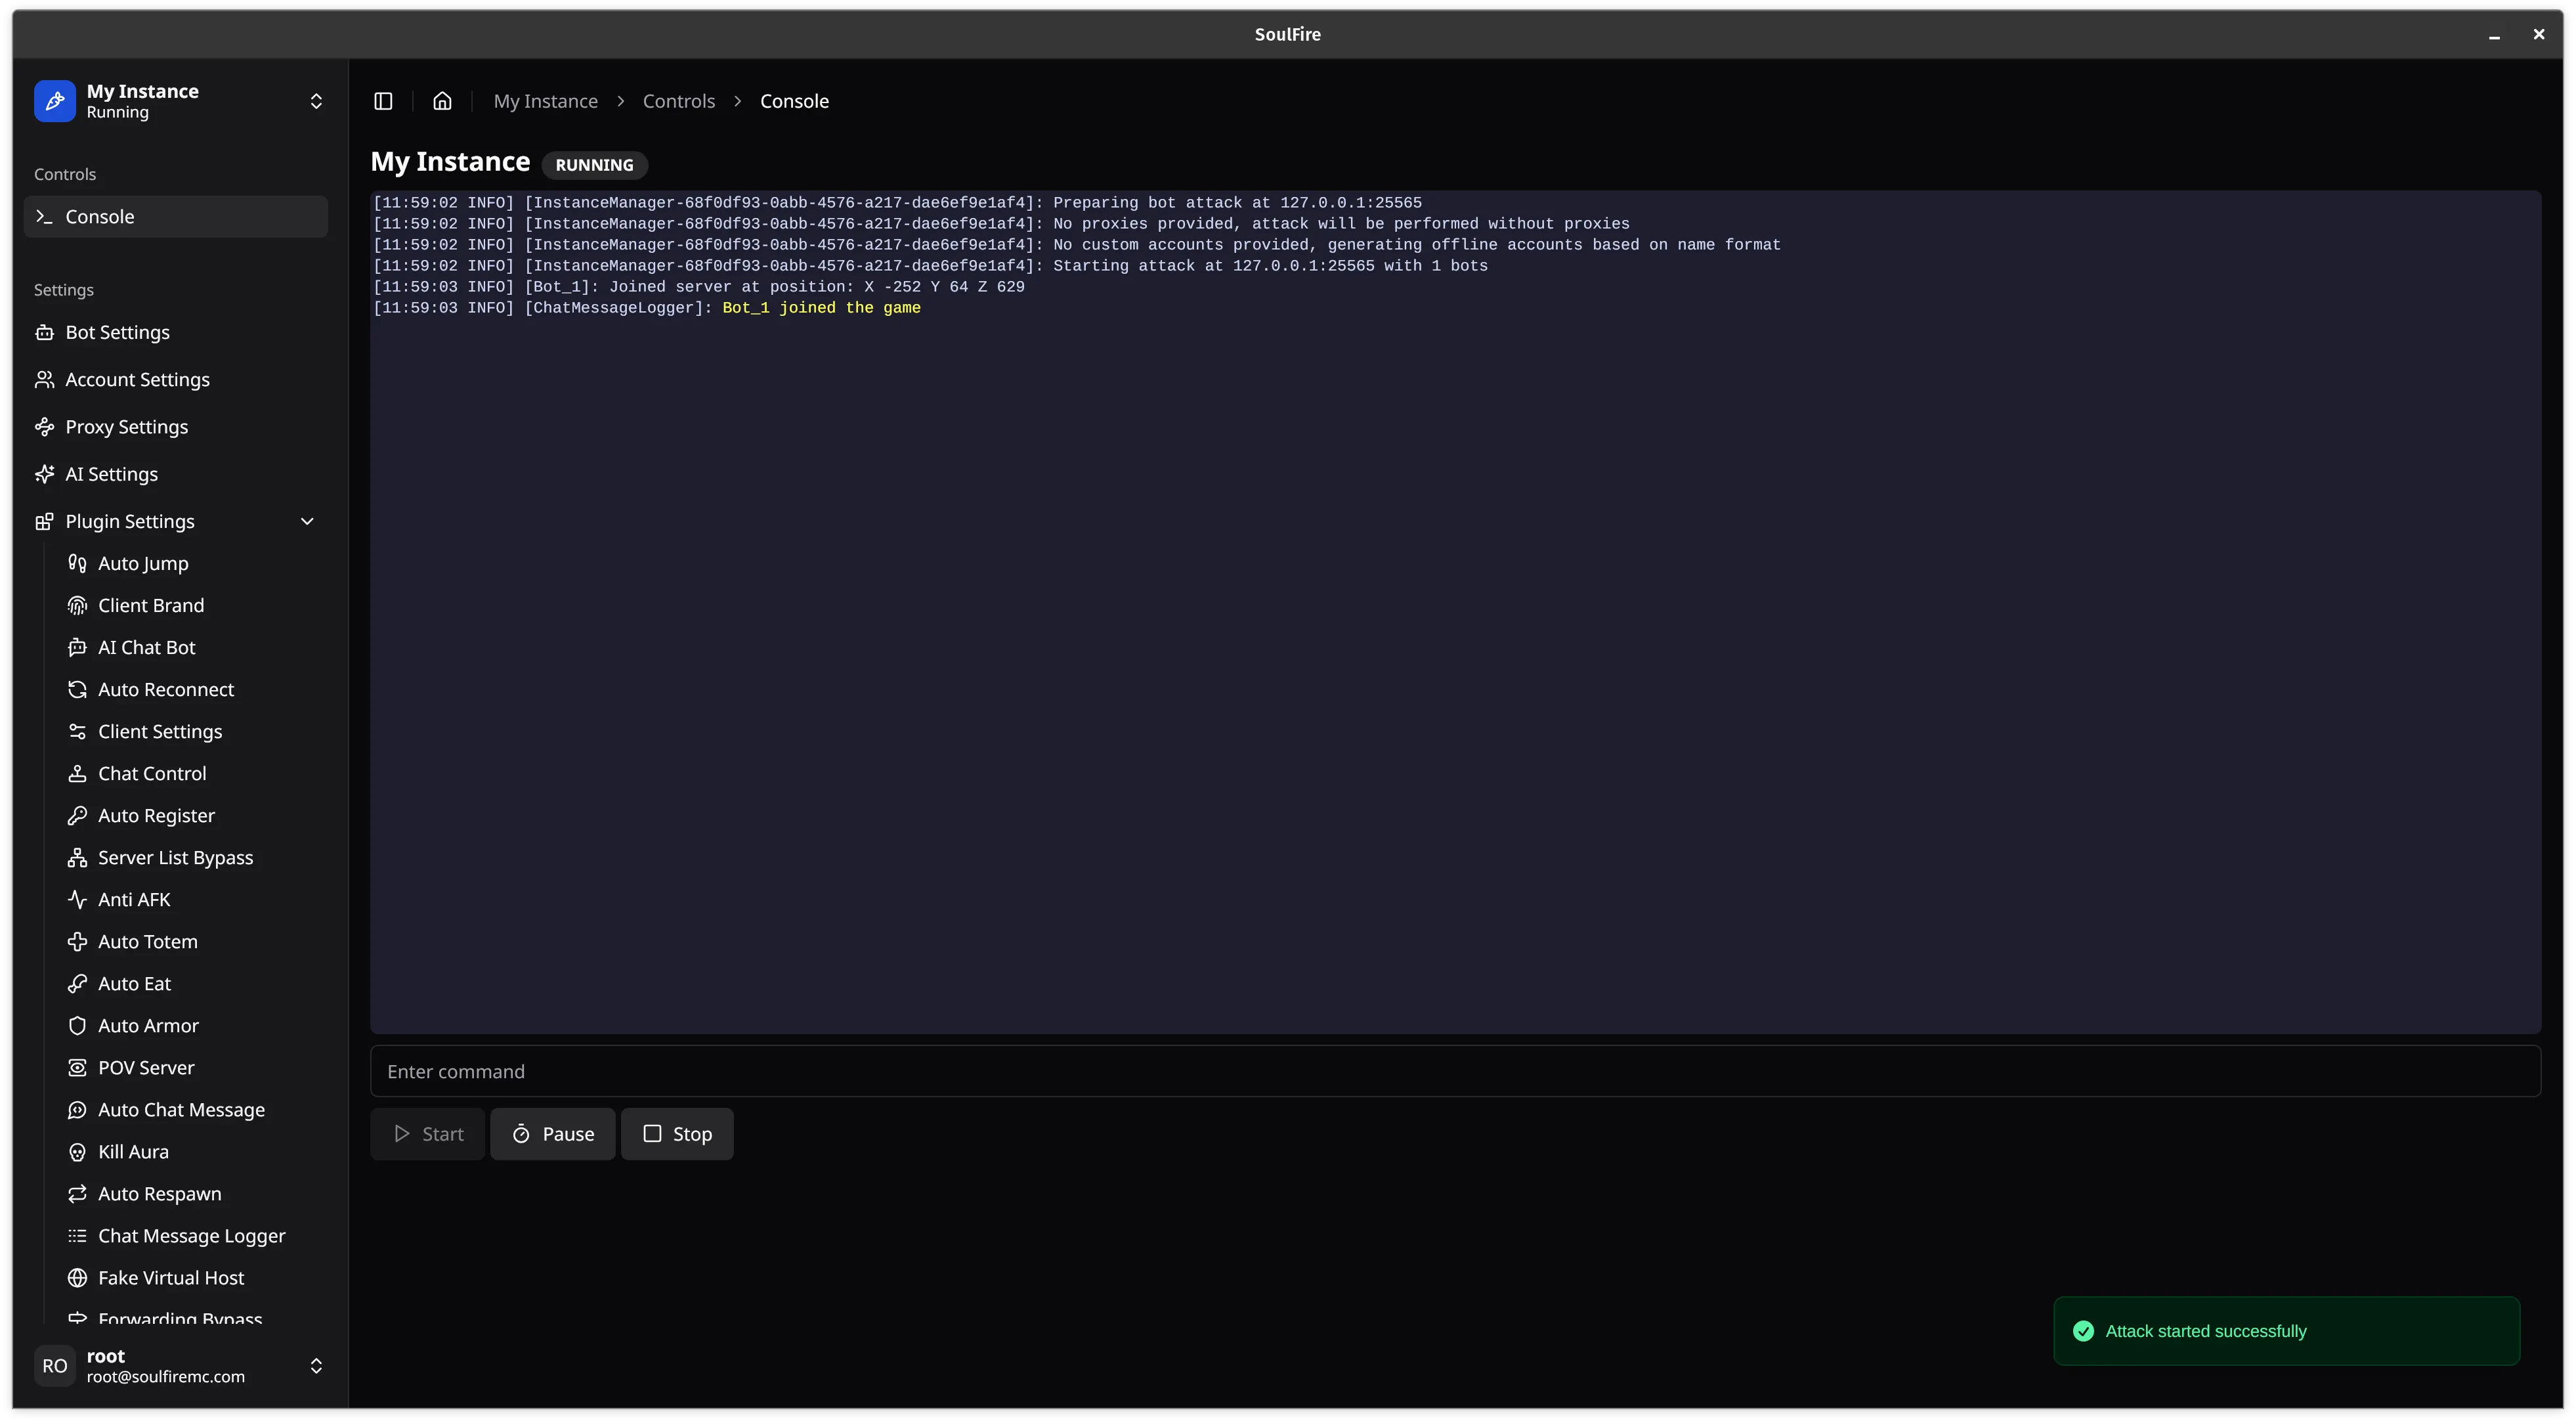Screen dimensions: 2576x1421
Task: Open Server List Bypass settings
Action: click(x=175, y=858)
